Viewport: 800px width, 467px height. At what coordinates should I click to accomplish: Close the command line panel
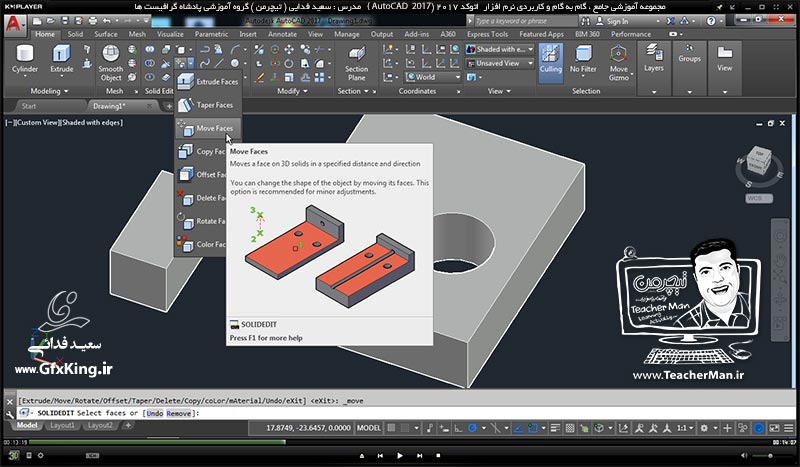click(9, 402)
